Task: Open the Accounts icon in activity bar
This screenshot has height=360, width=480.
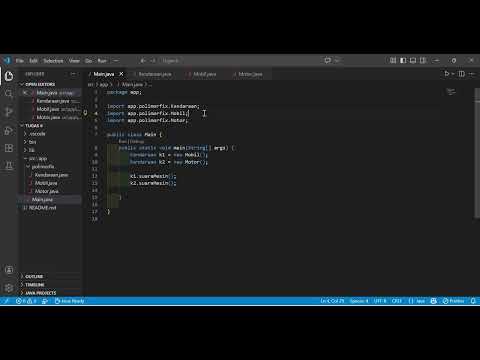Action: coord(9,270)
